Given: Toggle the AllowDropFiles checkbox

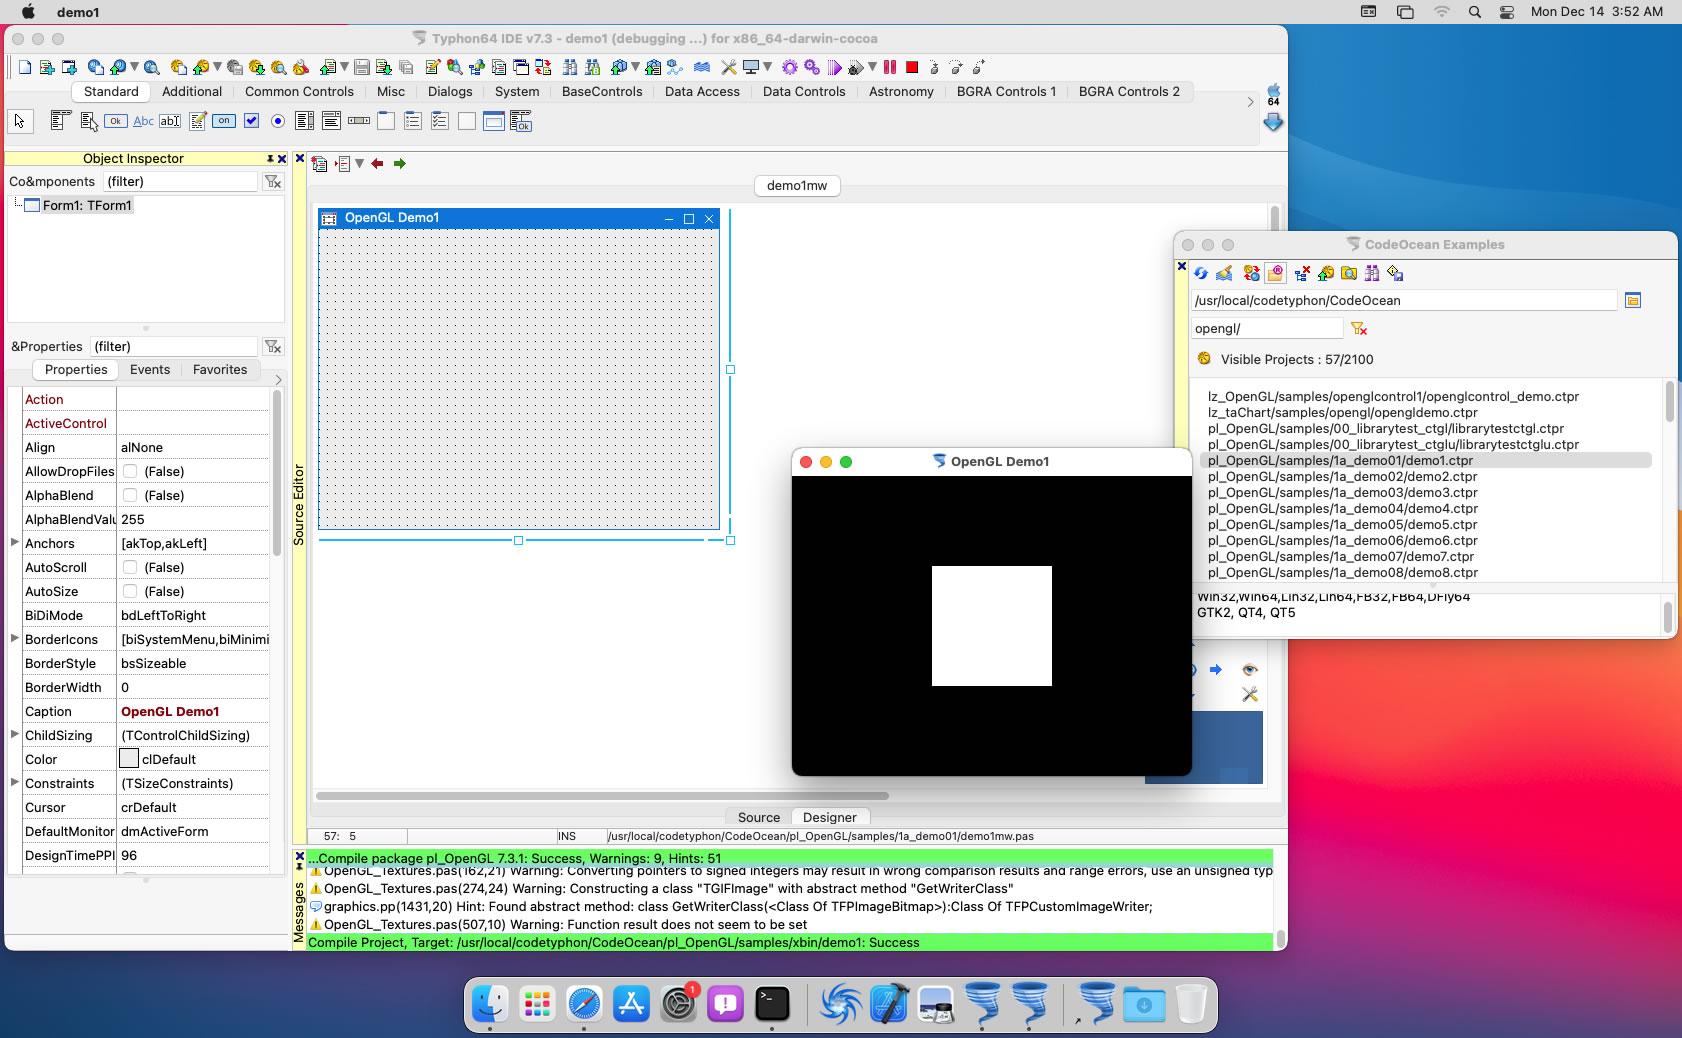Looking at the screenshot, I should pyautogui.click(x=130, y=471).
